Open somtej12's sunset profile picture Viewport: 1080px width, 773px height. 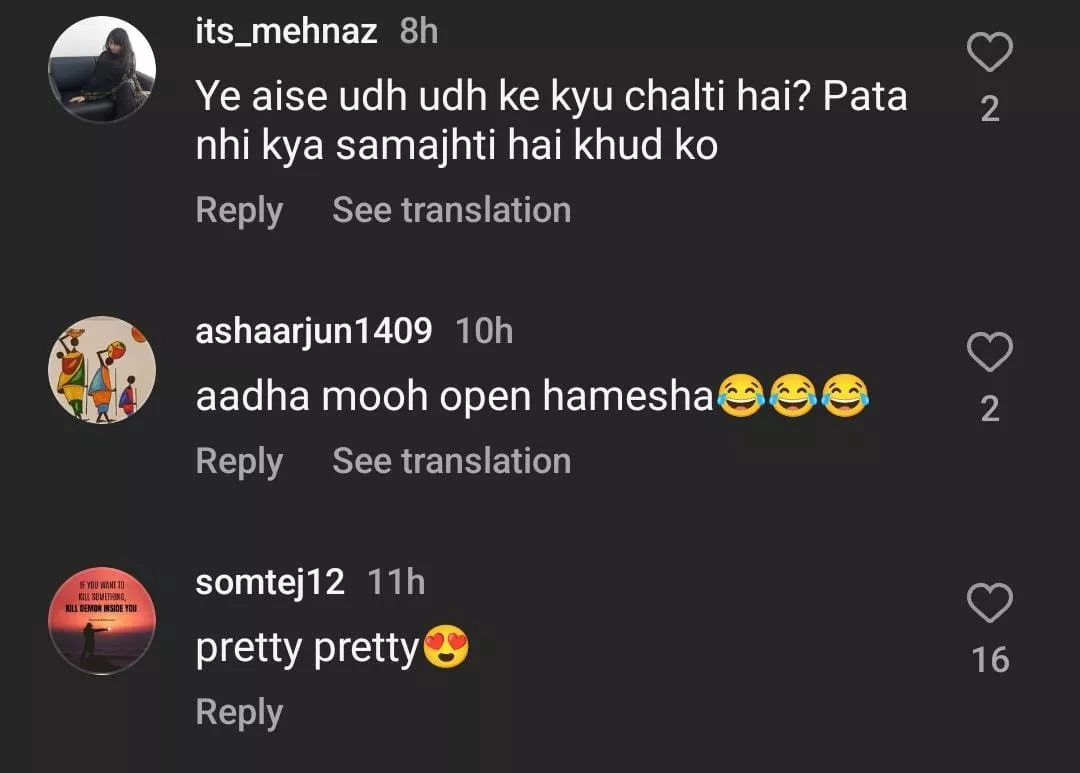[102, 621]
